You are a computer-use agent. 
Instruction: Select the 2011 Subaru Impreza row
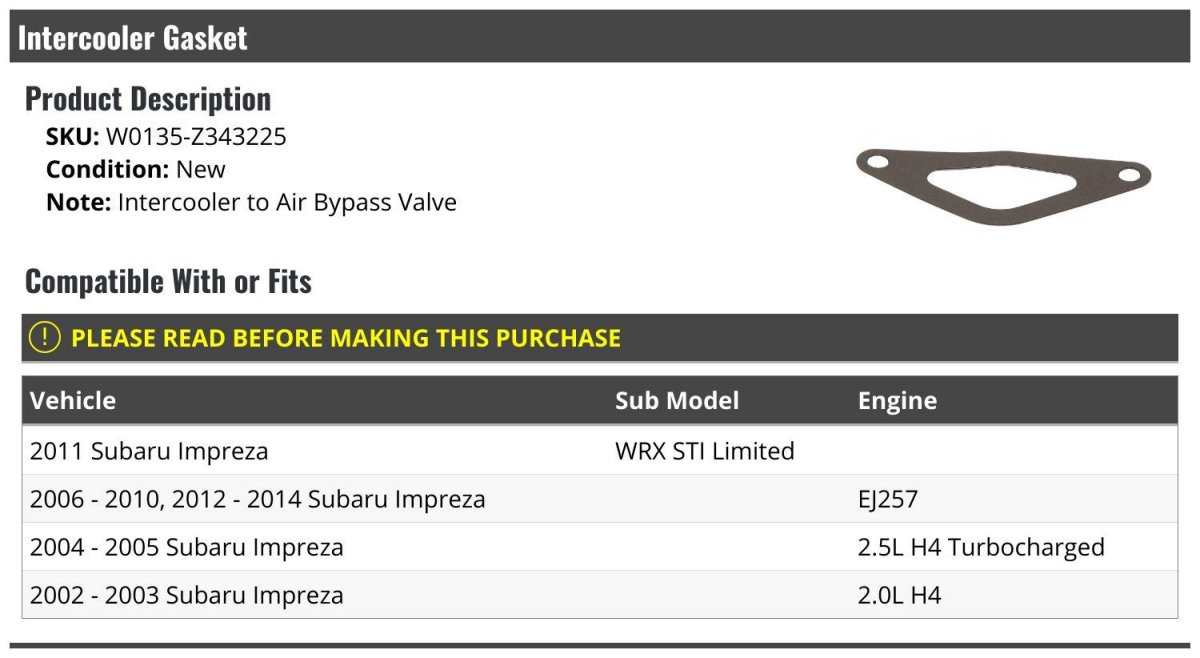point(600,451)
